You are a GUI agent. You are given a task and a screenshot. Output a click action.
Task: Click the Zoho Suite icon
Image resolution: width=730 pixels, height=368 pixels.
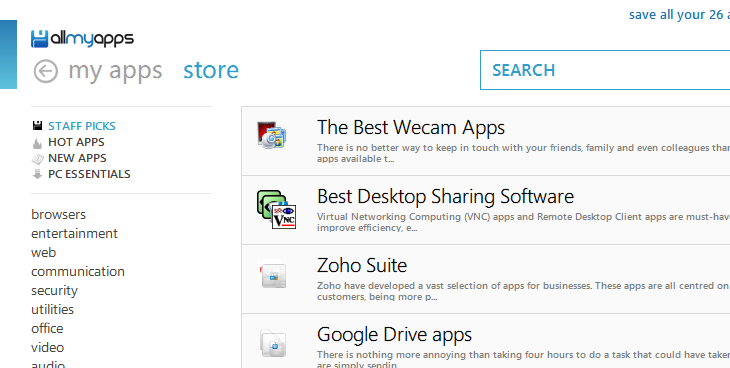pos(271,273)
